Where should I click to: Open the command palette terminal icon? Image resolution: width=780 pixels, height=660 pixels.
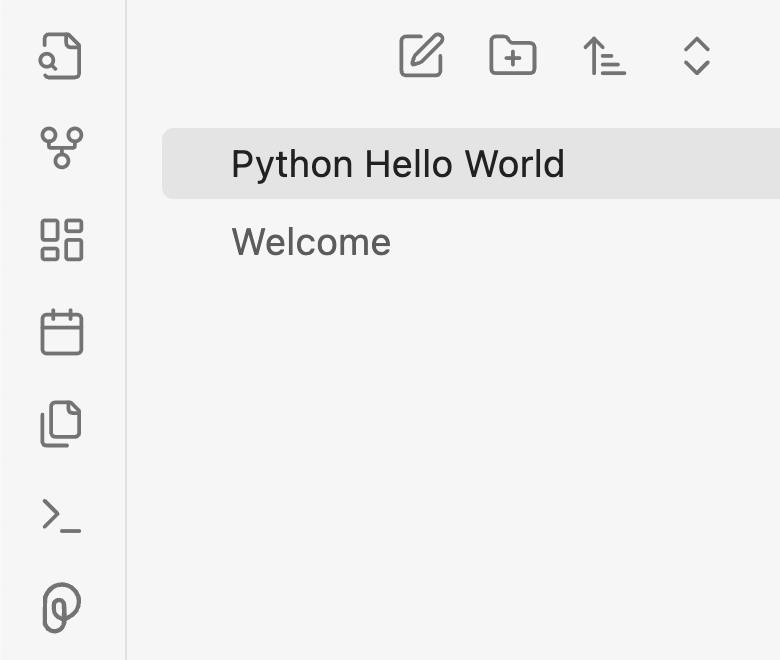(x=61, y=516)
